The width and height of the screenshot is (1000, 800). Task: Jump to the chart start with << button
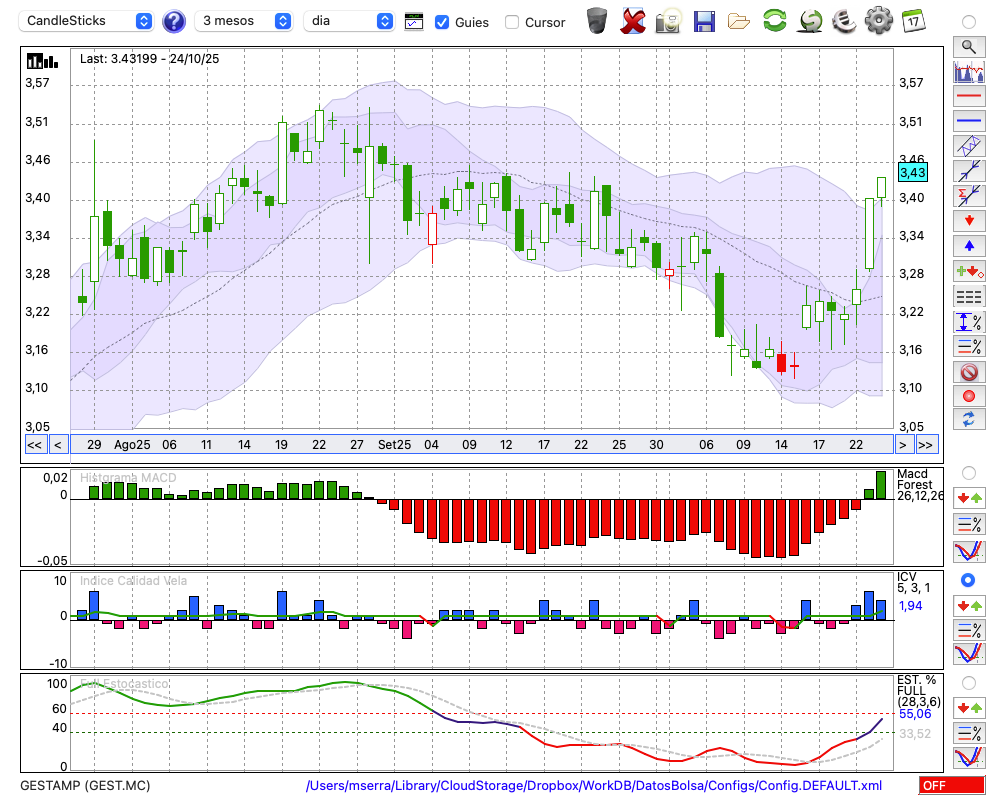click(34, 445)
